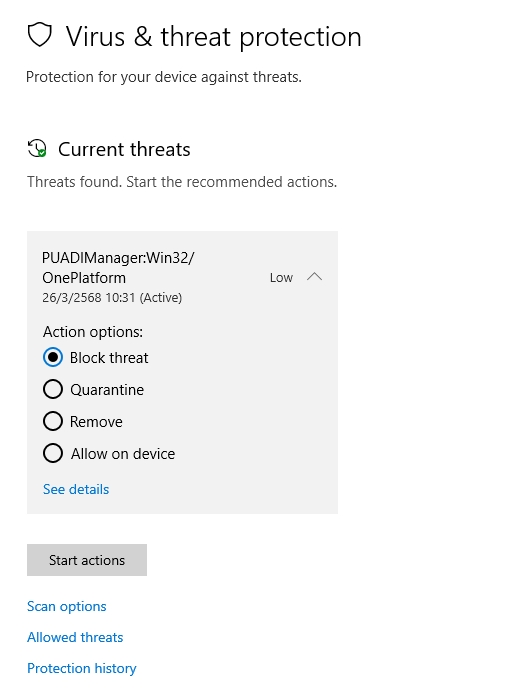This screenshot has width=519, height=694.
Task: Open the Allowed threats link
Action: 75,637
